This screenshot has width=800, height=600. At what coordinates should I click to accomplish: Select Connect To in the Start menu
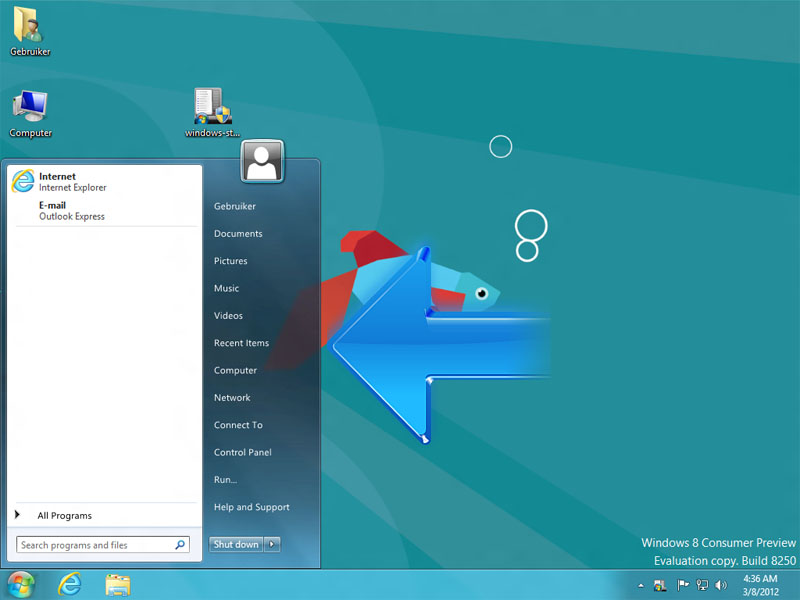click(238, 425)
